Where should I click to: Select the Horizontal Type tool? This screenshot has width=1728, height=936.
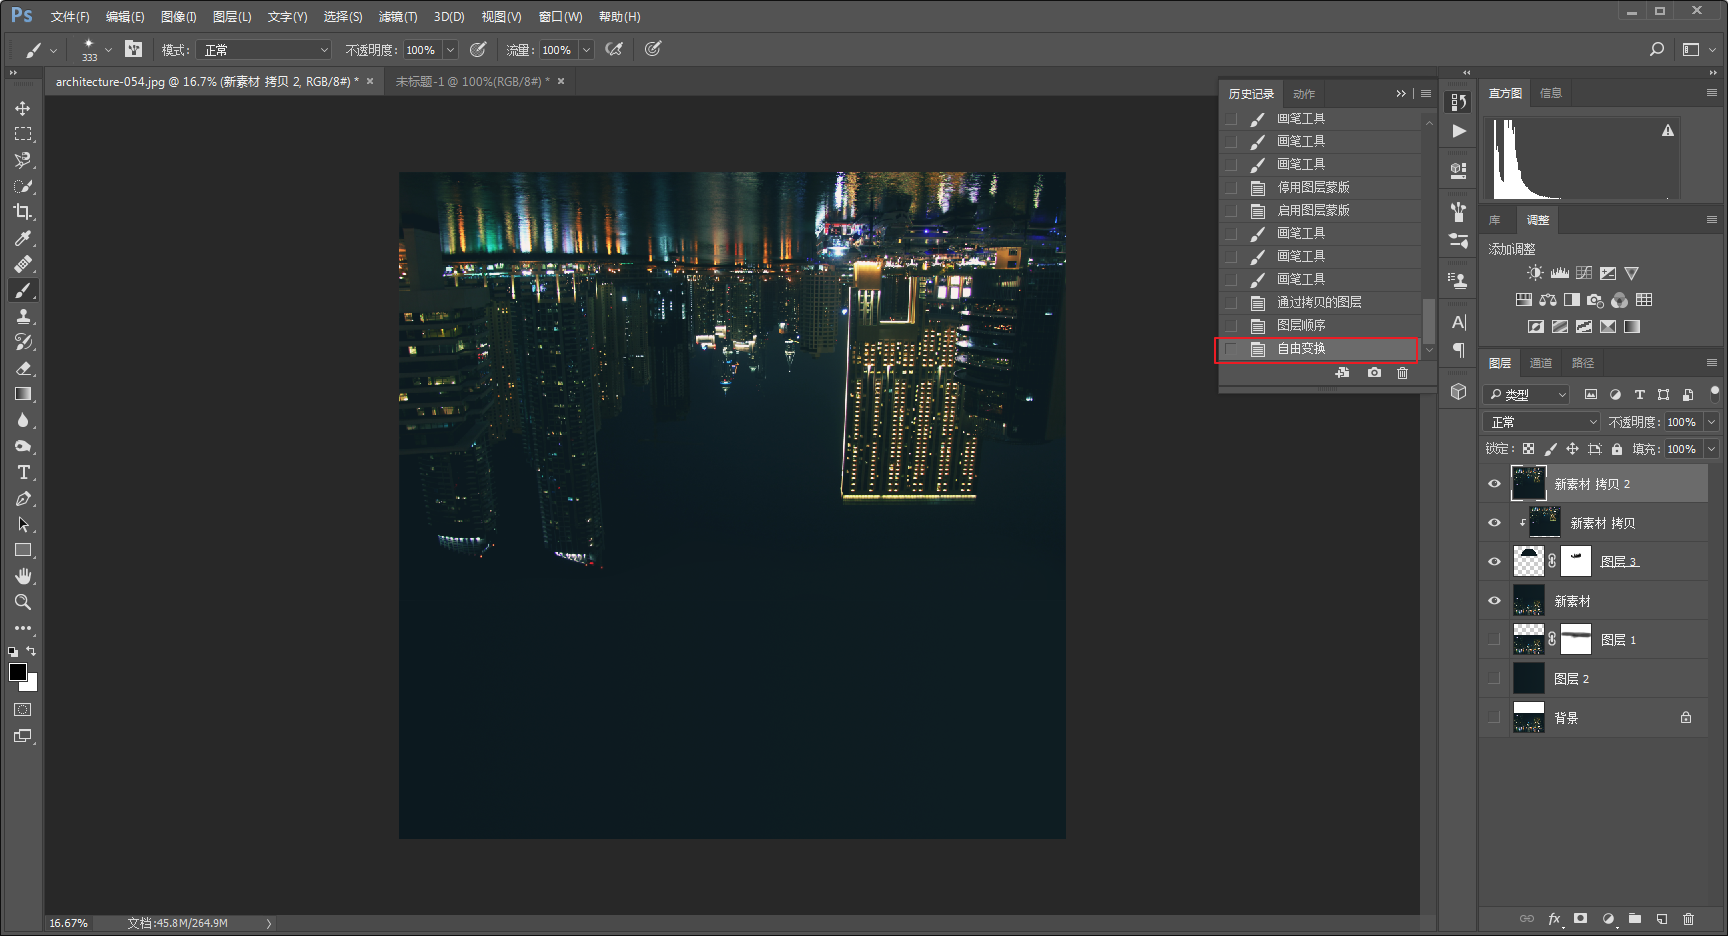click(23, 472)
